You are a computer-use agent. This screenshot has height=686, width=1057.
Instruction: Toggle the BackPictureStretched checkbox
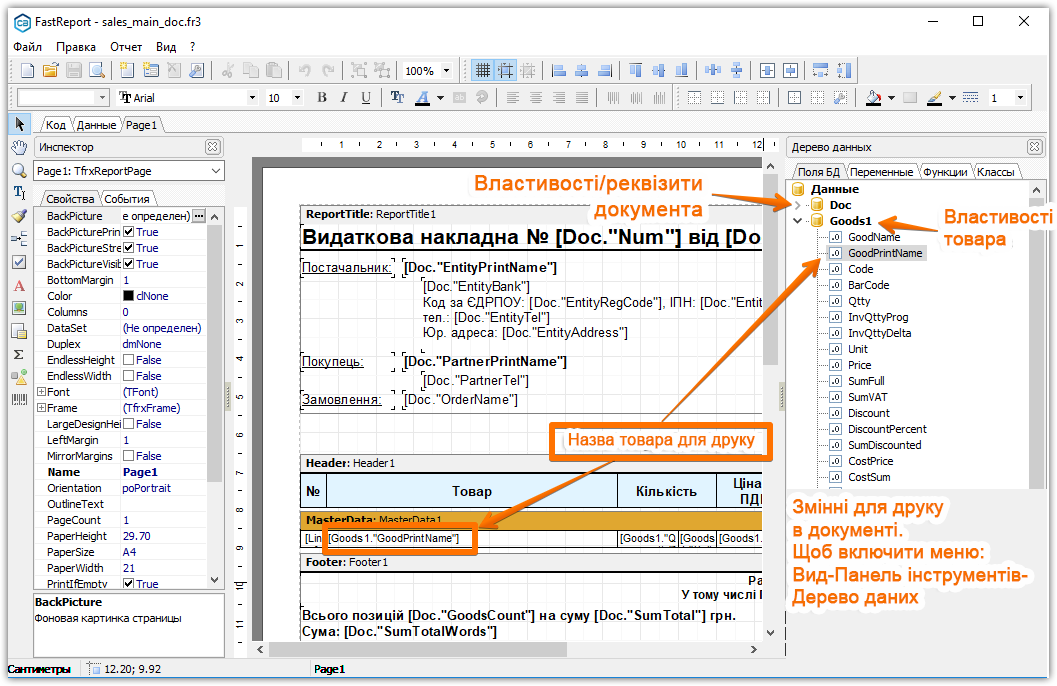click(129, 248)
